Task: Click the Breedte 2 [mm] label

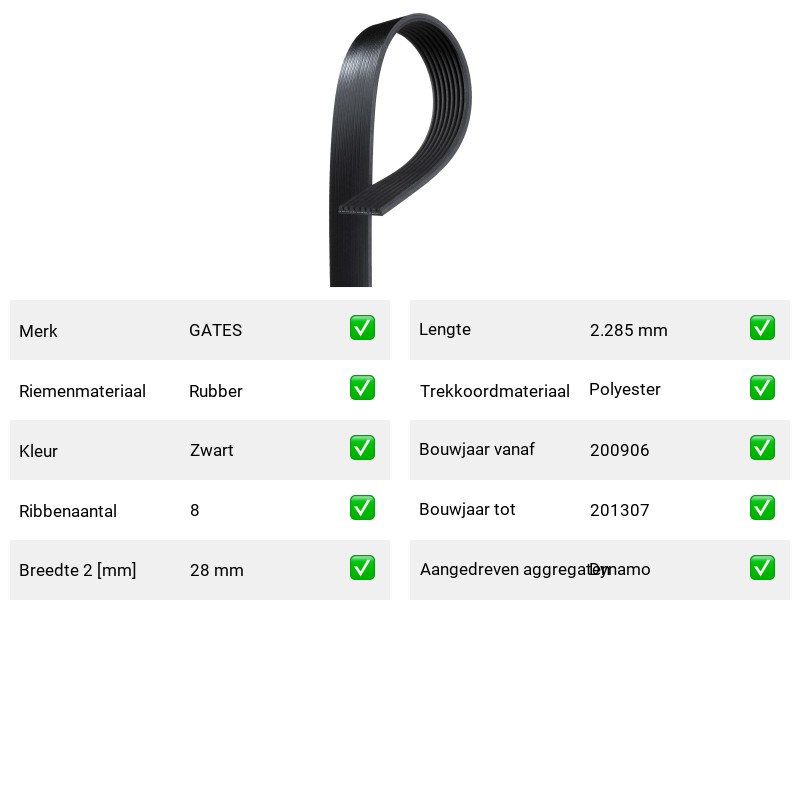Action: [x=78, y=570]
